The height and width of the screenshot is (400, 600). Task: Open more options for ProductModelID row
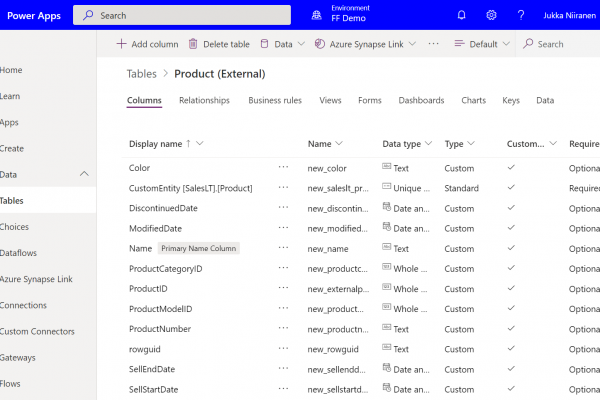coord(284,308)
